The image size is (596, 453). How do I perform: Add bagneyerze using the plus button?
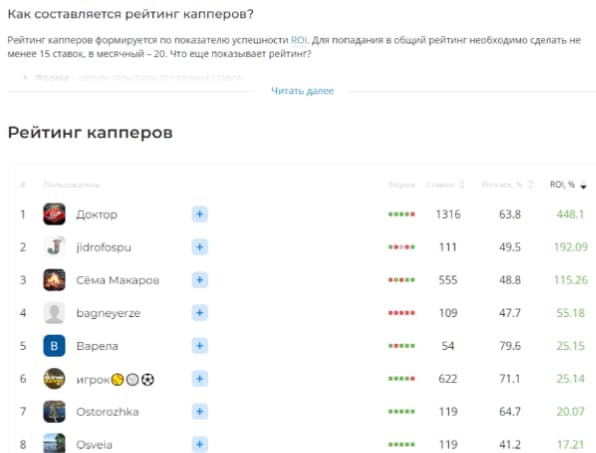click(x=200, y=313)
